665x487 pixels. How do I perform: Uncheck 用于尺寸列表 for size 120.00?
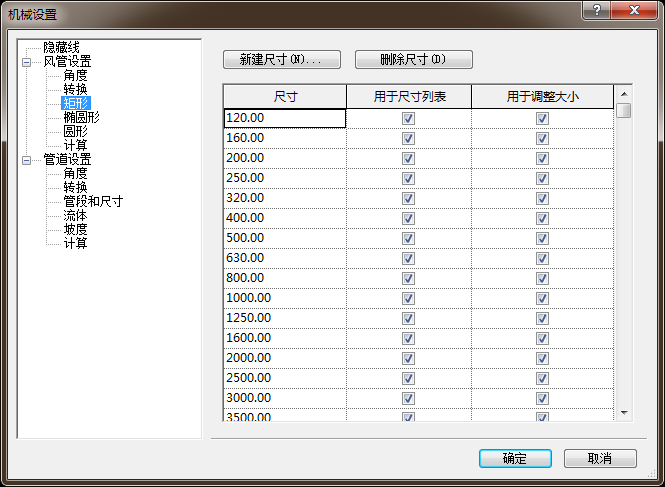(x=408, y=118)
